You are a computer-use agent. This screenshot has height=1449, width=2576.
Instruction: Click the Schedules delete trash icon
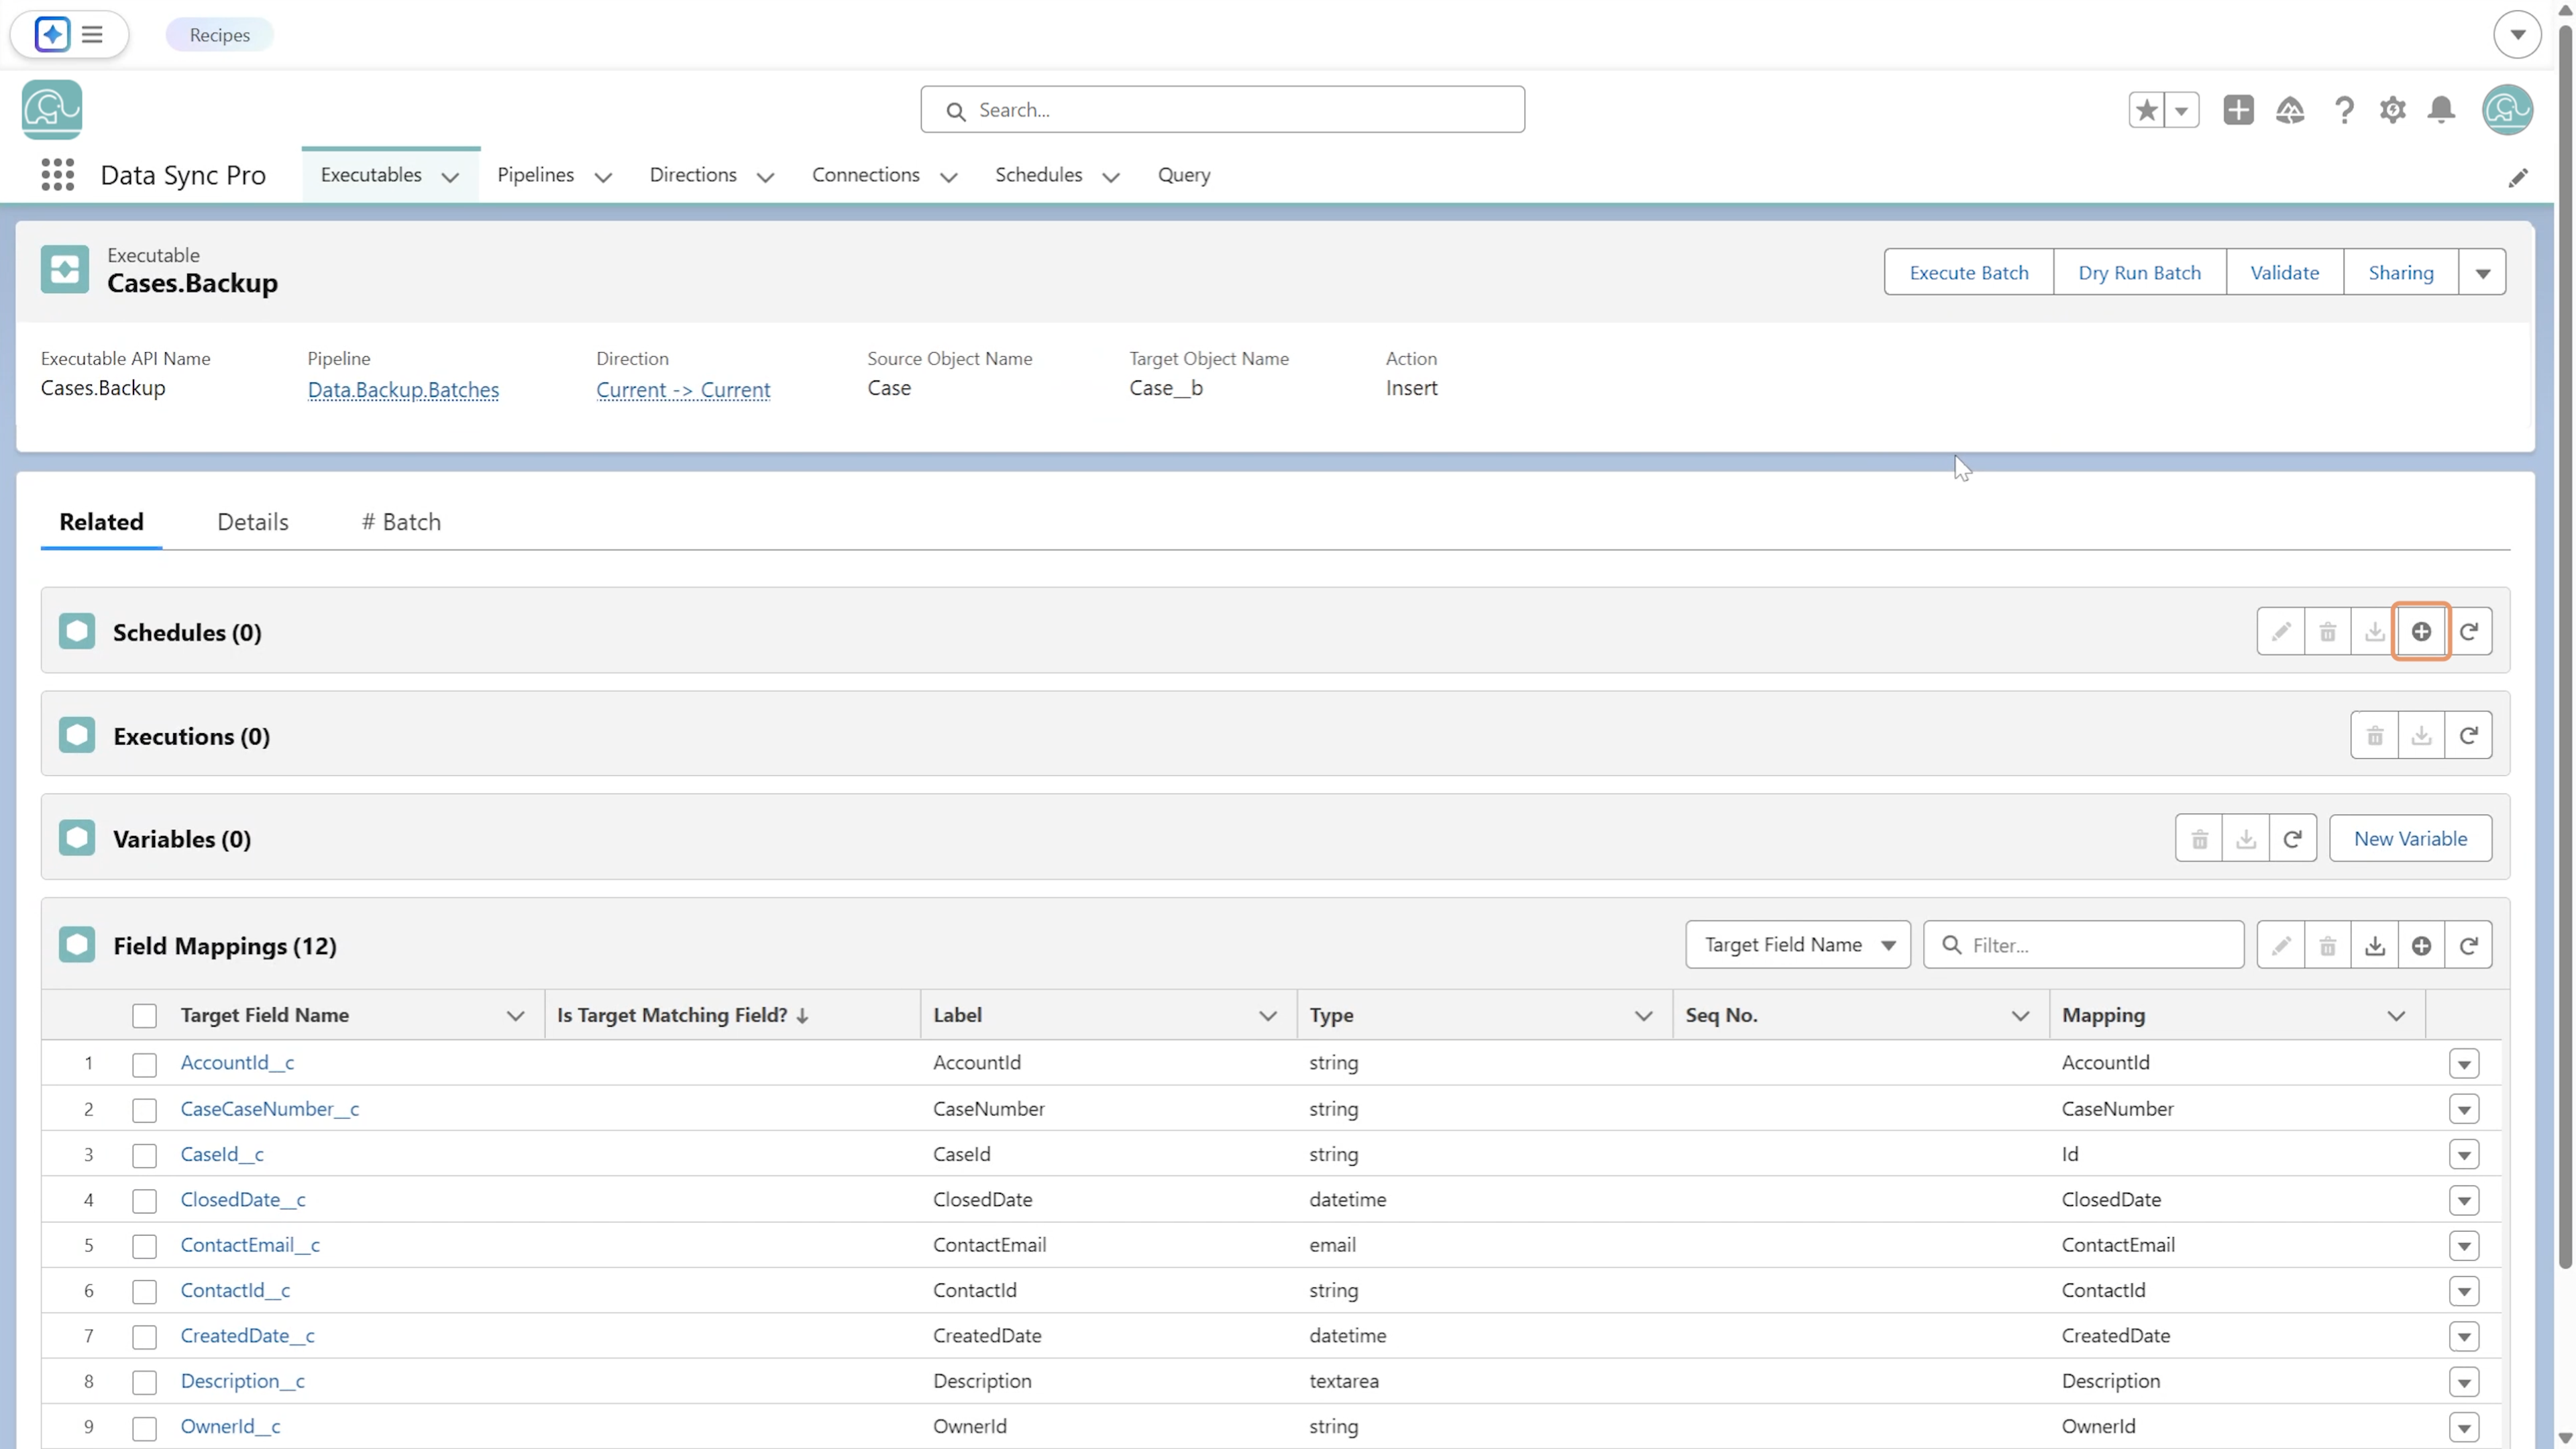(2327, 631)
